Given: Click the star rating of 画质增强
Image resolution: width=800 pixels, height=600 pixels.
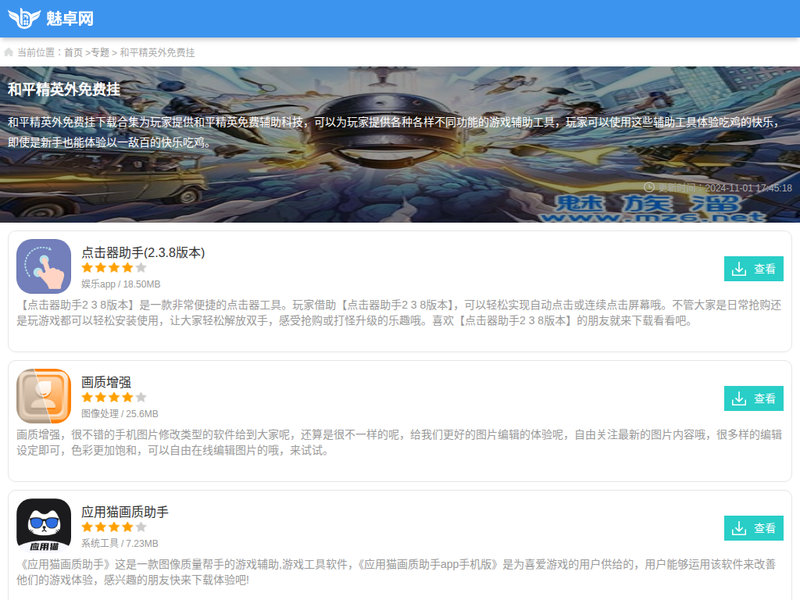Looking at the screenshot, I should [114, 398].
